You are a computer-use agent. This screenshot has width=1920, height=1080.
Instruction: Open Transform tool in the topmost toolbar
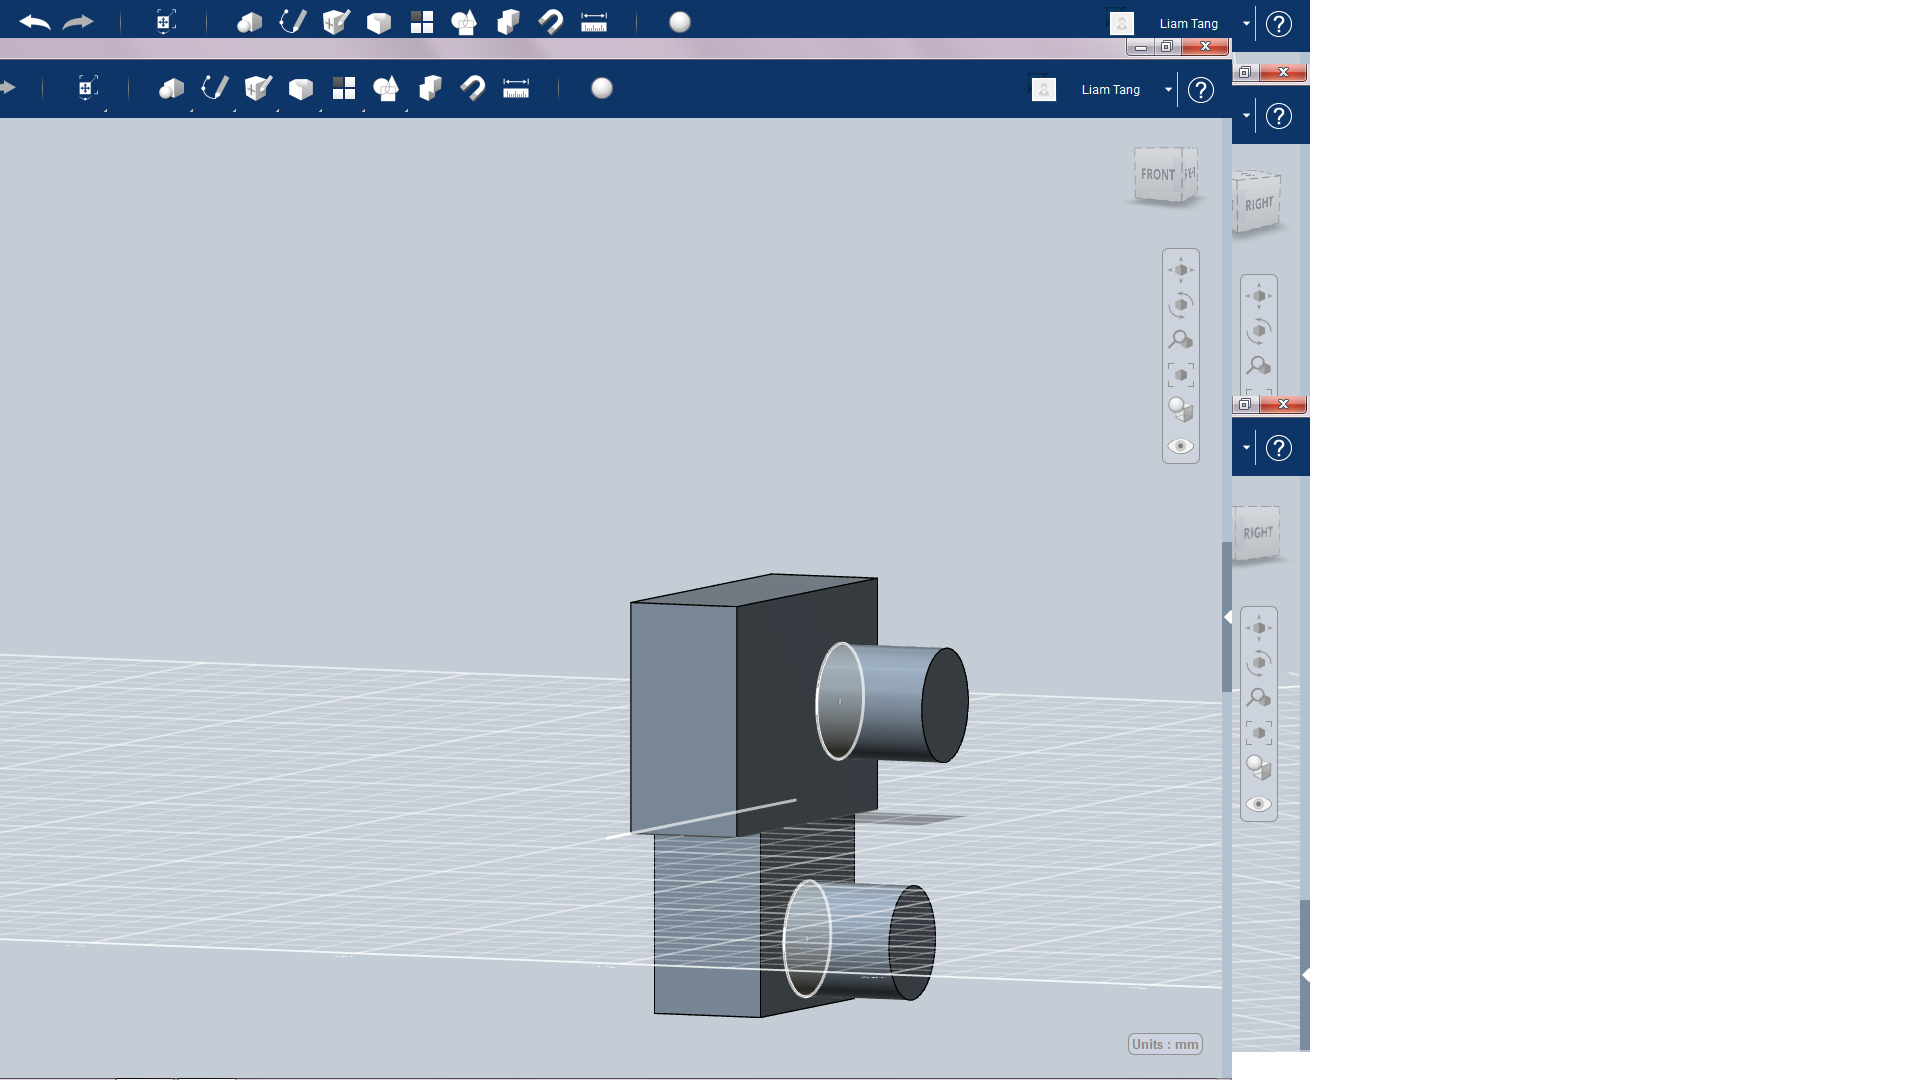pos(166,22)
